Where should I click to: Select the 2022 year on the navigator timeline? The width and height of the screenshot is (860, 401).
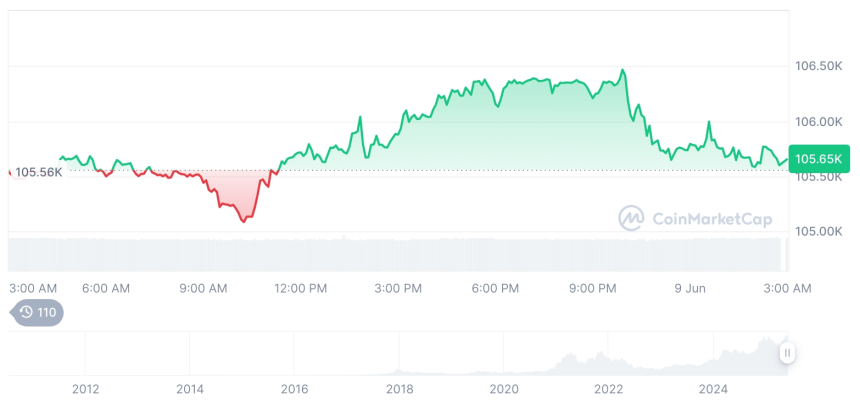click(609, 388)
